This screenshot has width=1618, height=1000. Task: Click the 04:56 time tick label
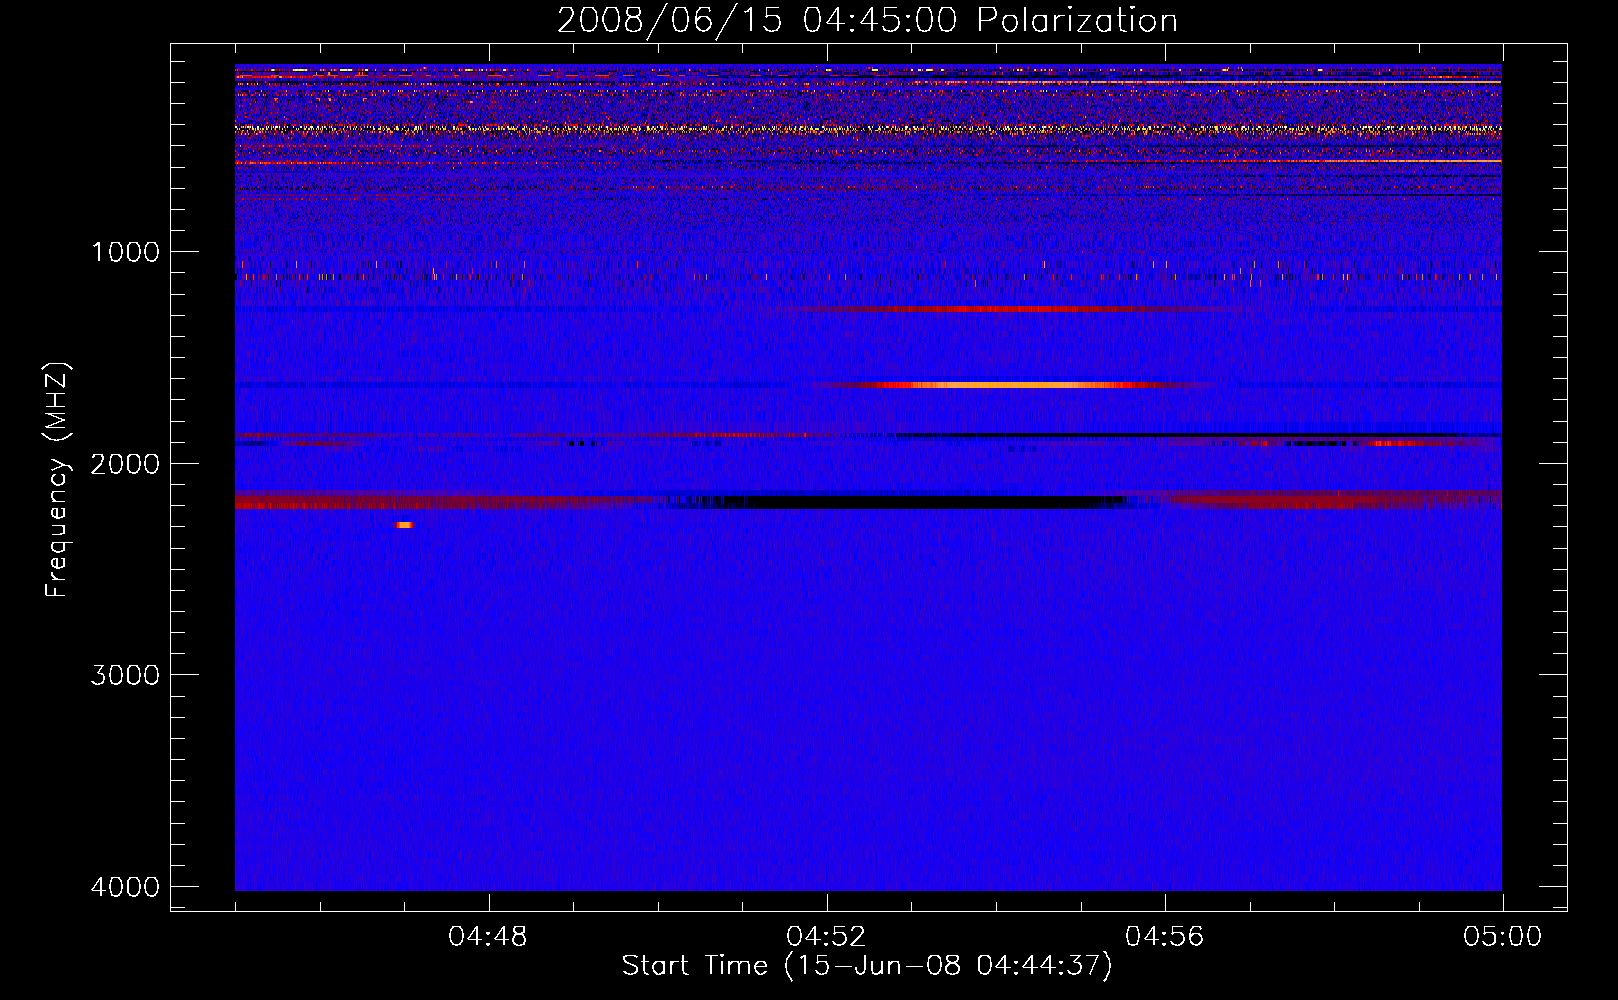(1165, 937)
